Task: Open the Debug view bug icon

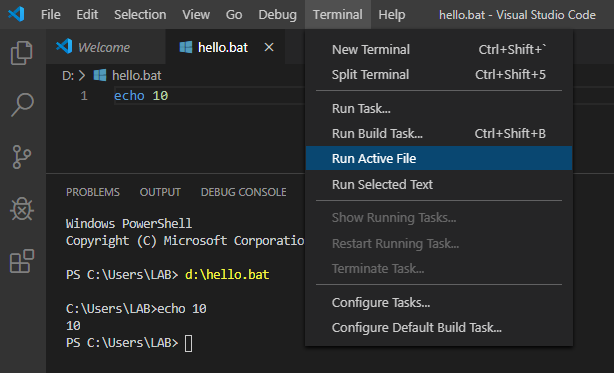Action: coord(22,209)
